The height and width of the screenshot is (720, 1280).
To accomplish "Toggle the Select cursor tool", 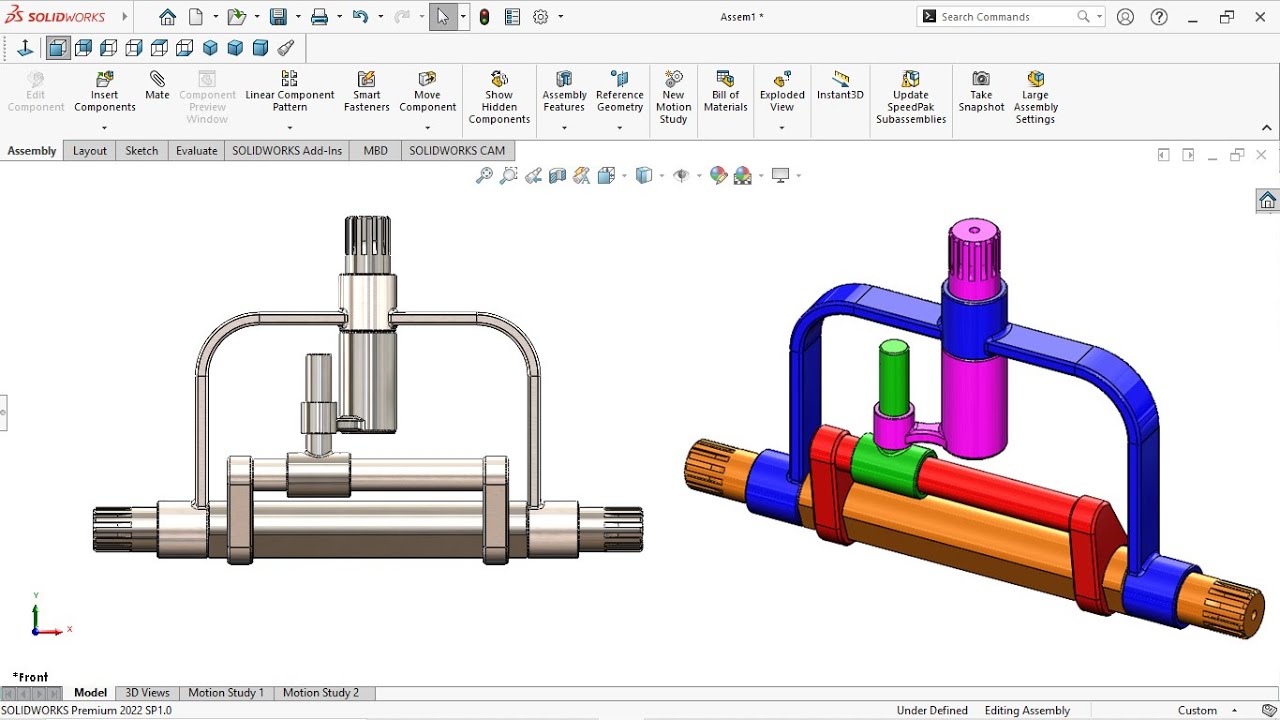I will click(x=443, y=17).
